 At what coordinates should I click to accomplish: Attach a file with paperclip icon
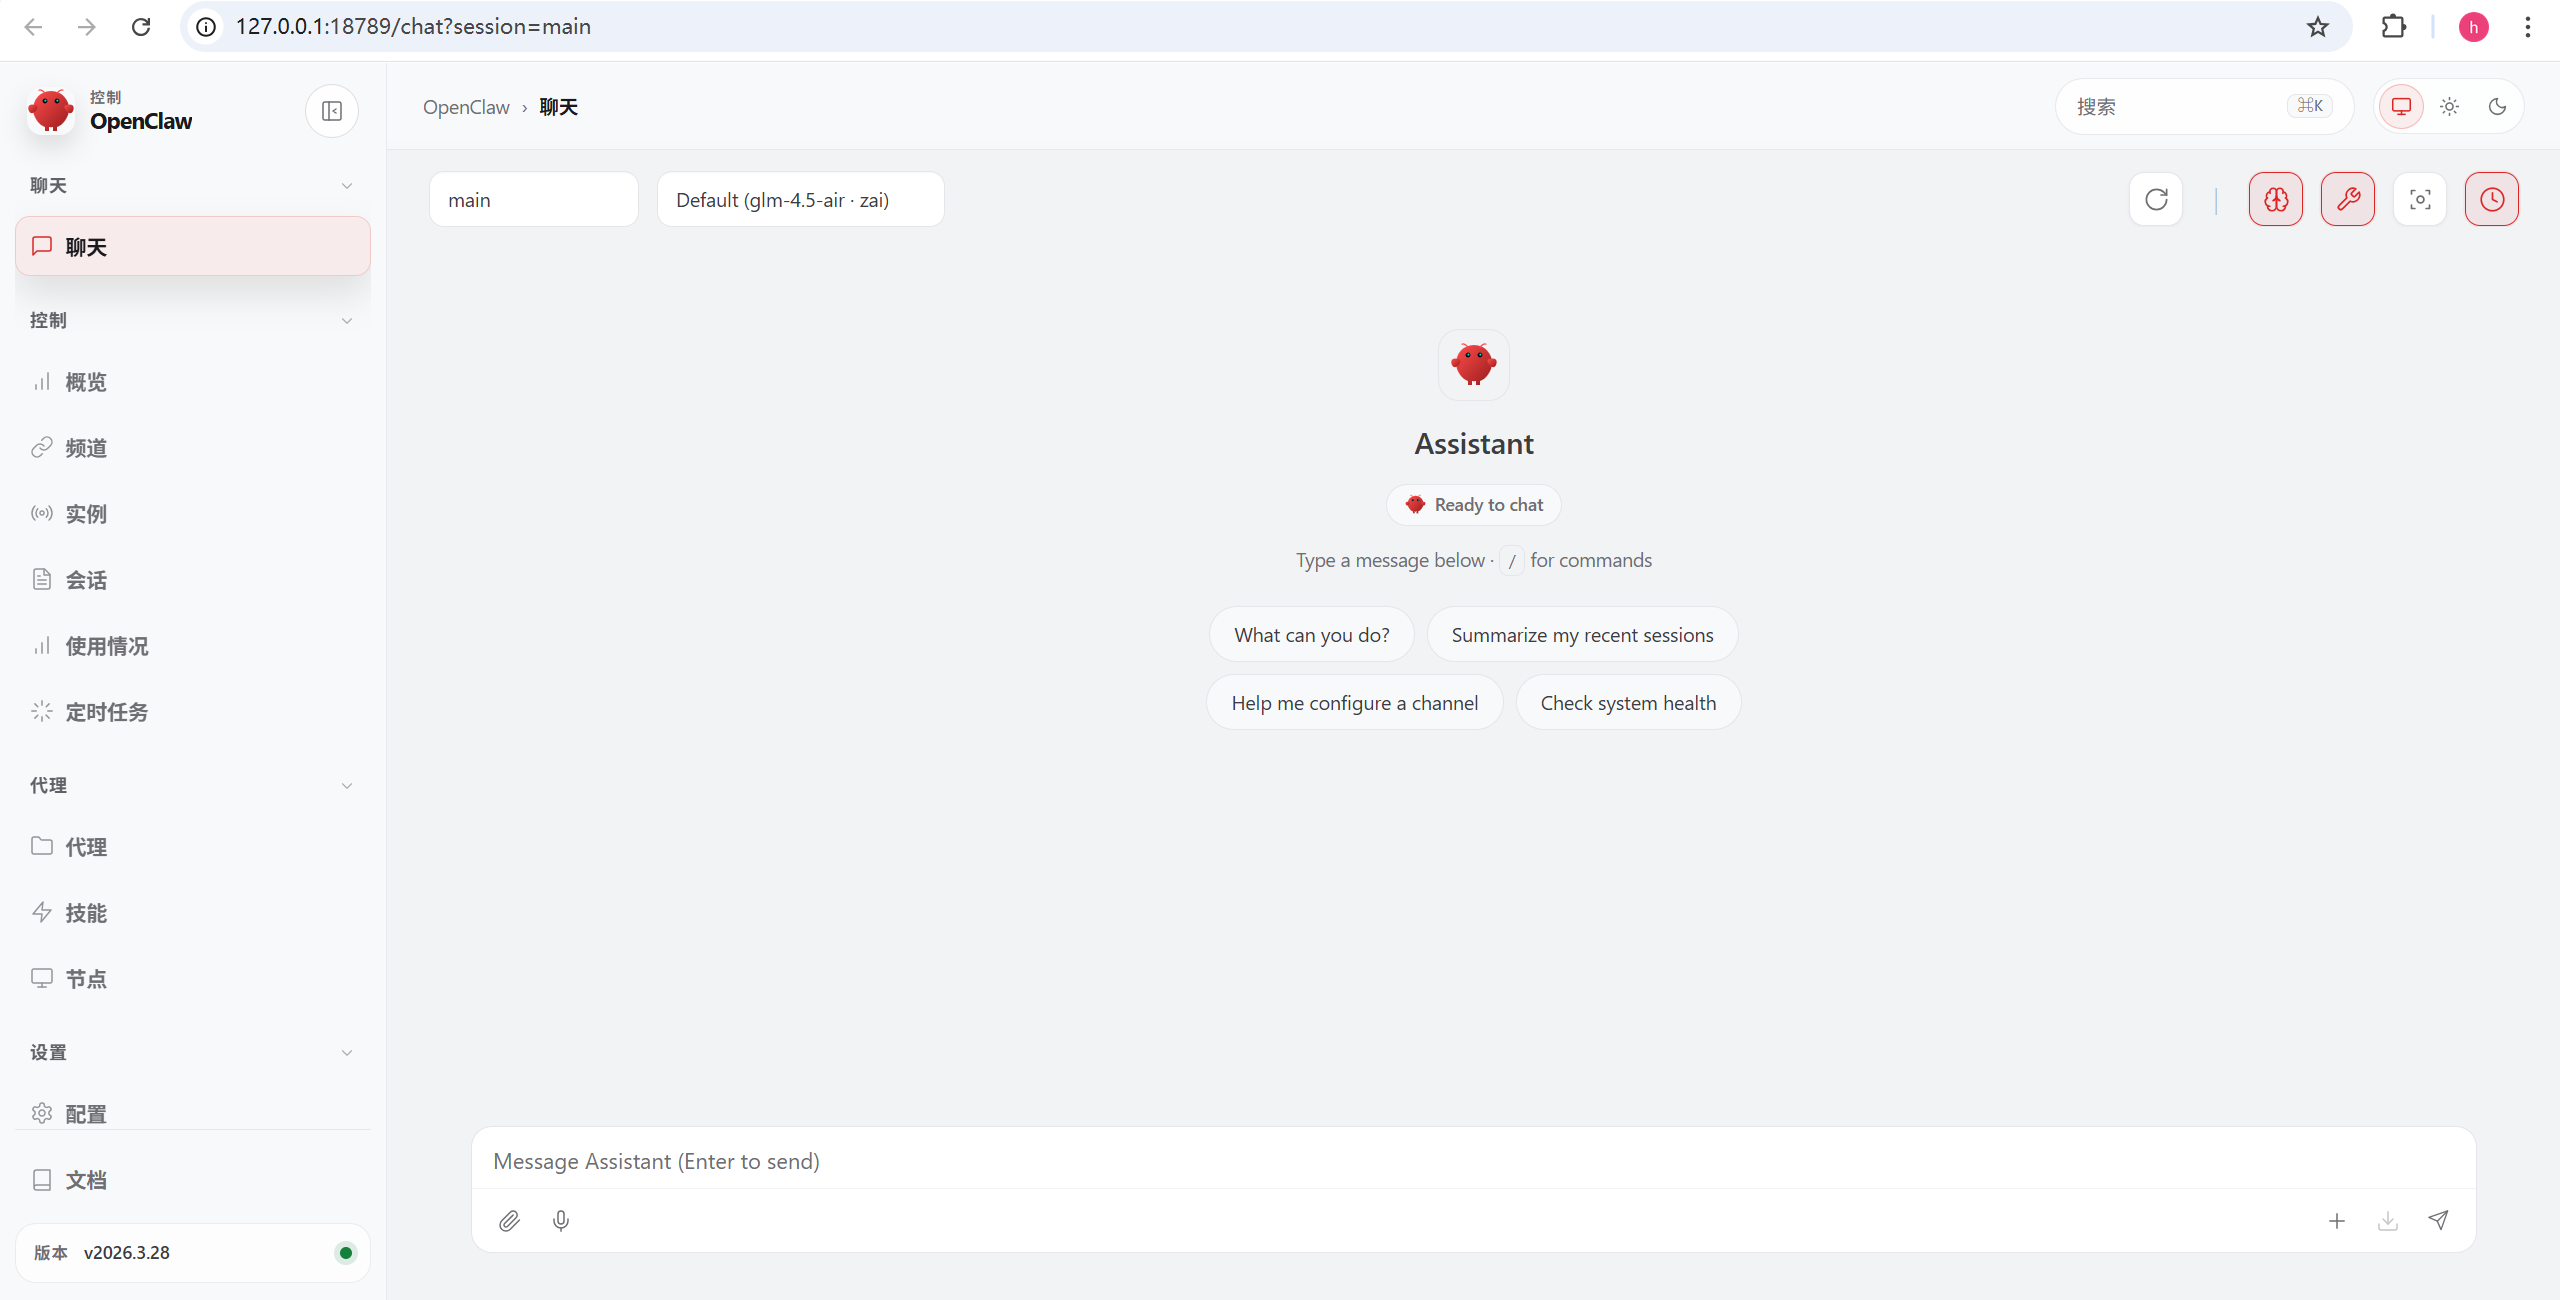pos(509,1221)
